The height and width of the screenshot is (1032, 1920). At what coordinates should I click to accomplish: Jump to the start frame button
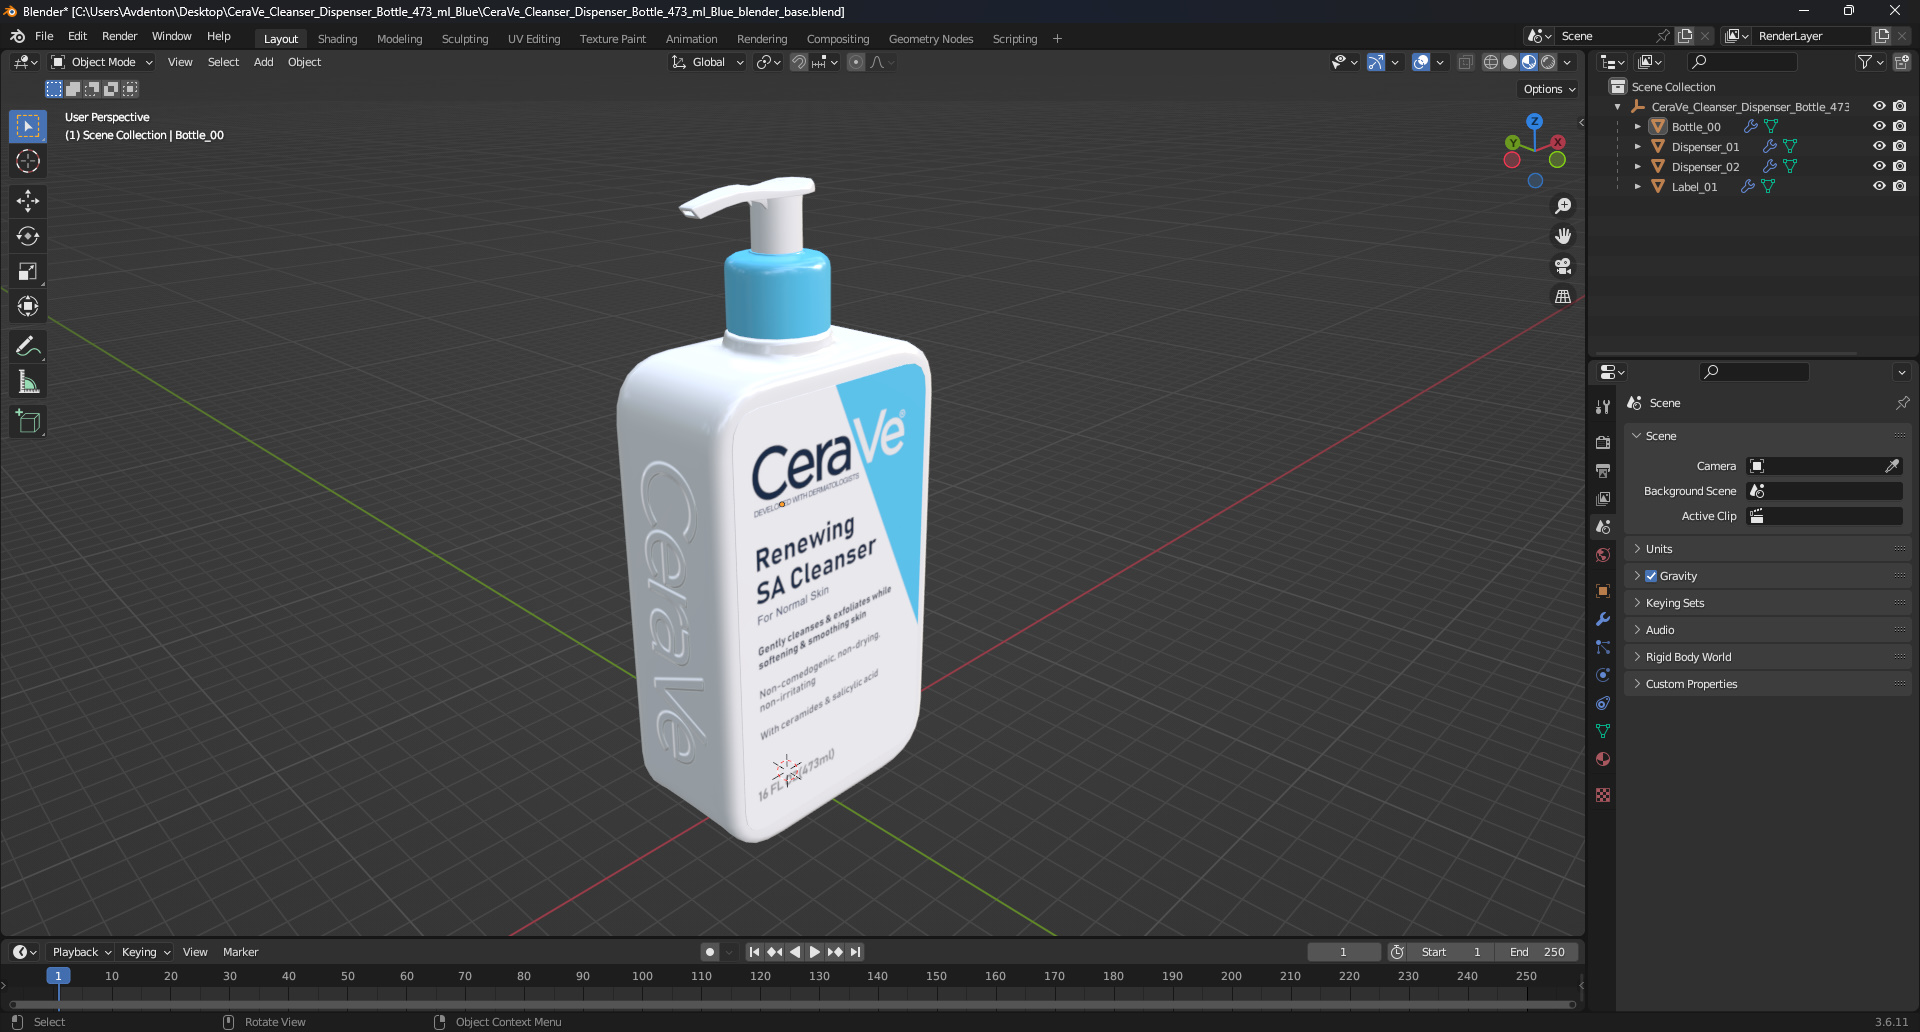(x=754, y=952)
